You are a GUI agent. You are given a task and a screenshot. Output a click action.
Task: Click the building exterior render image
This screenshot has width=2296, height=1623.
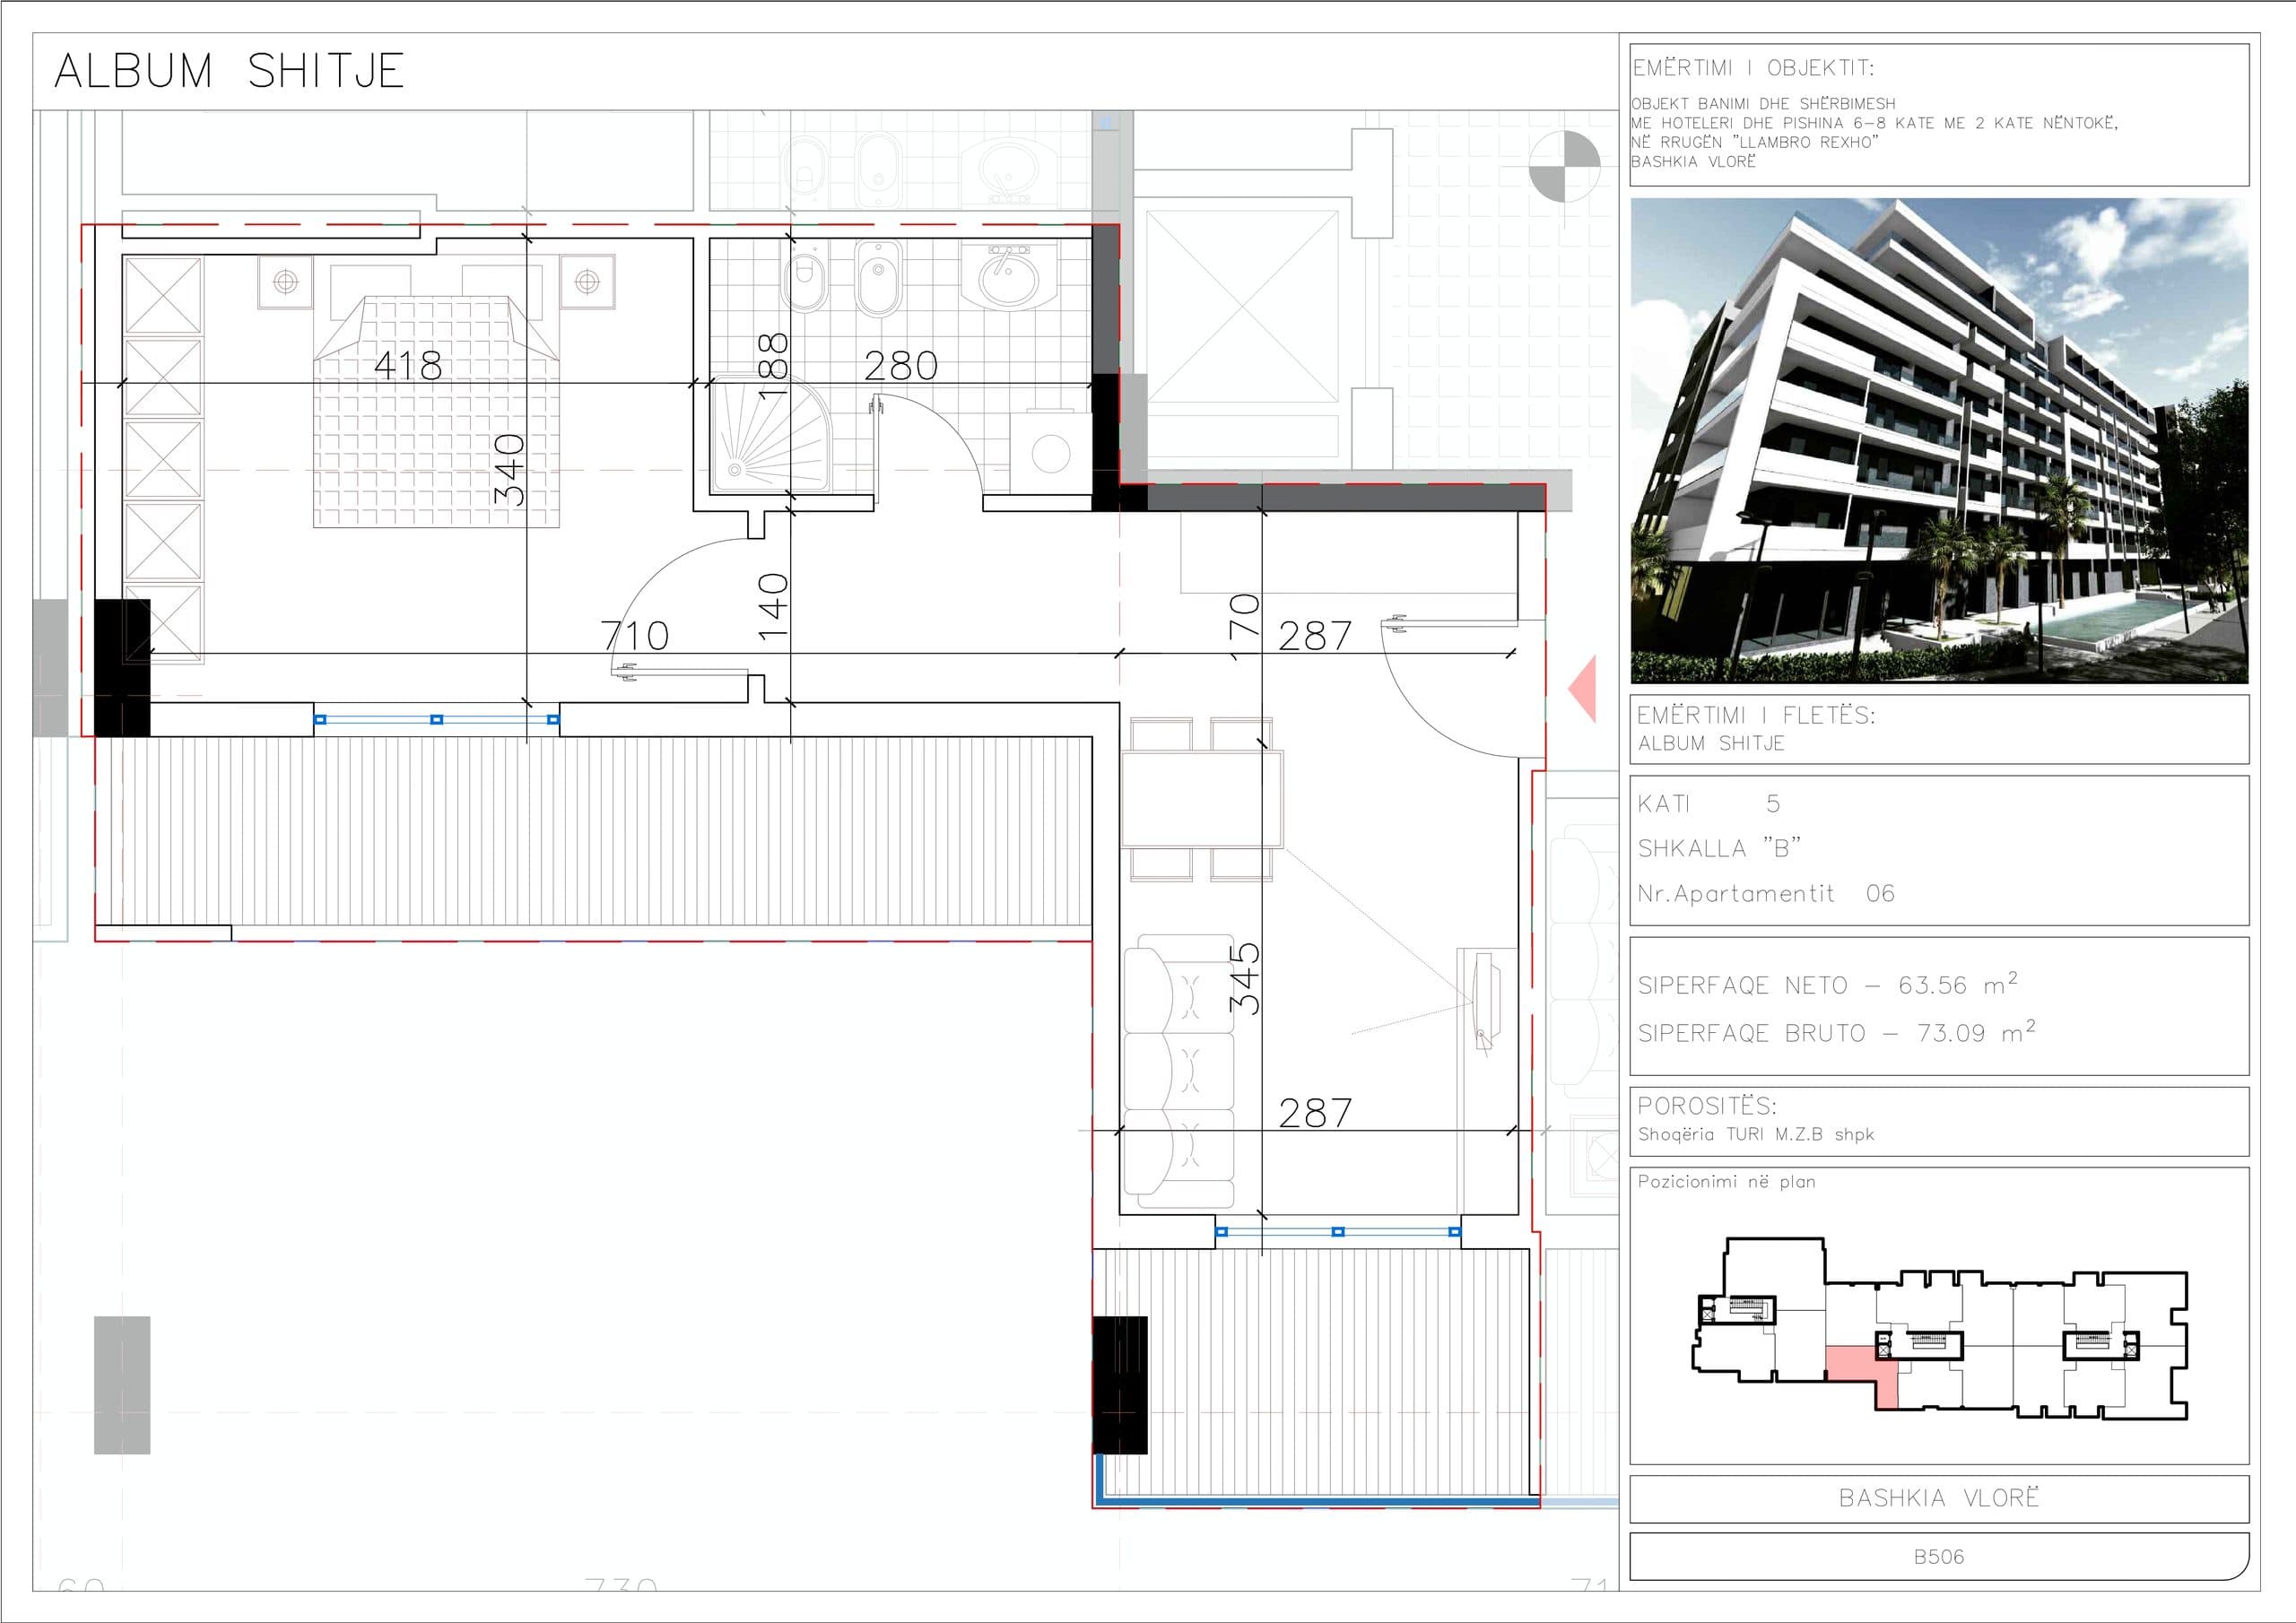pos(1939,440)
